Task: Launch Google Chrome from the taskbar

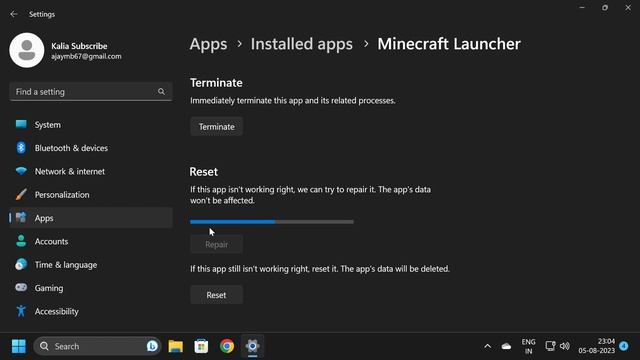Action: coord(227,346)
